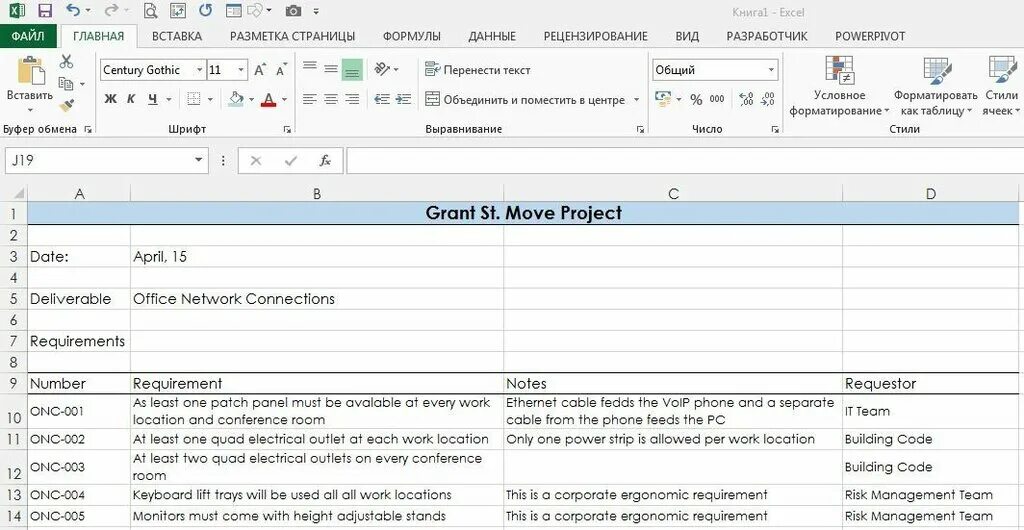Toggle italic К formatting
The image size is (1024, 530).
[x=131, y=99]
